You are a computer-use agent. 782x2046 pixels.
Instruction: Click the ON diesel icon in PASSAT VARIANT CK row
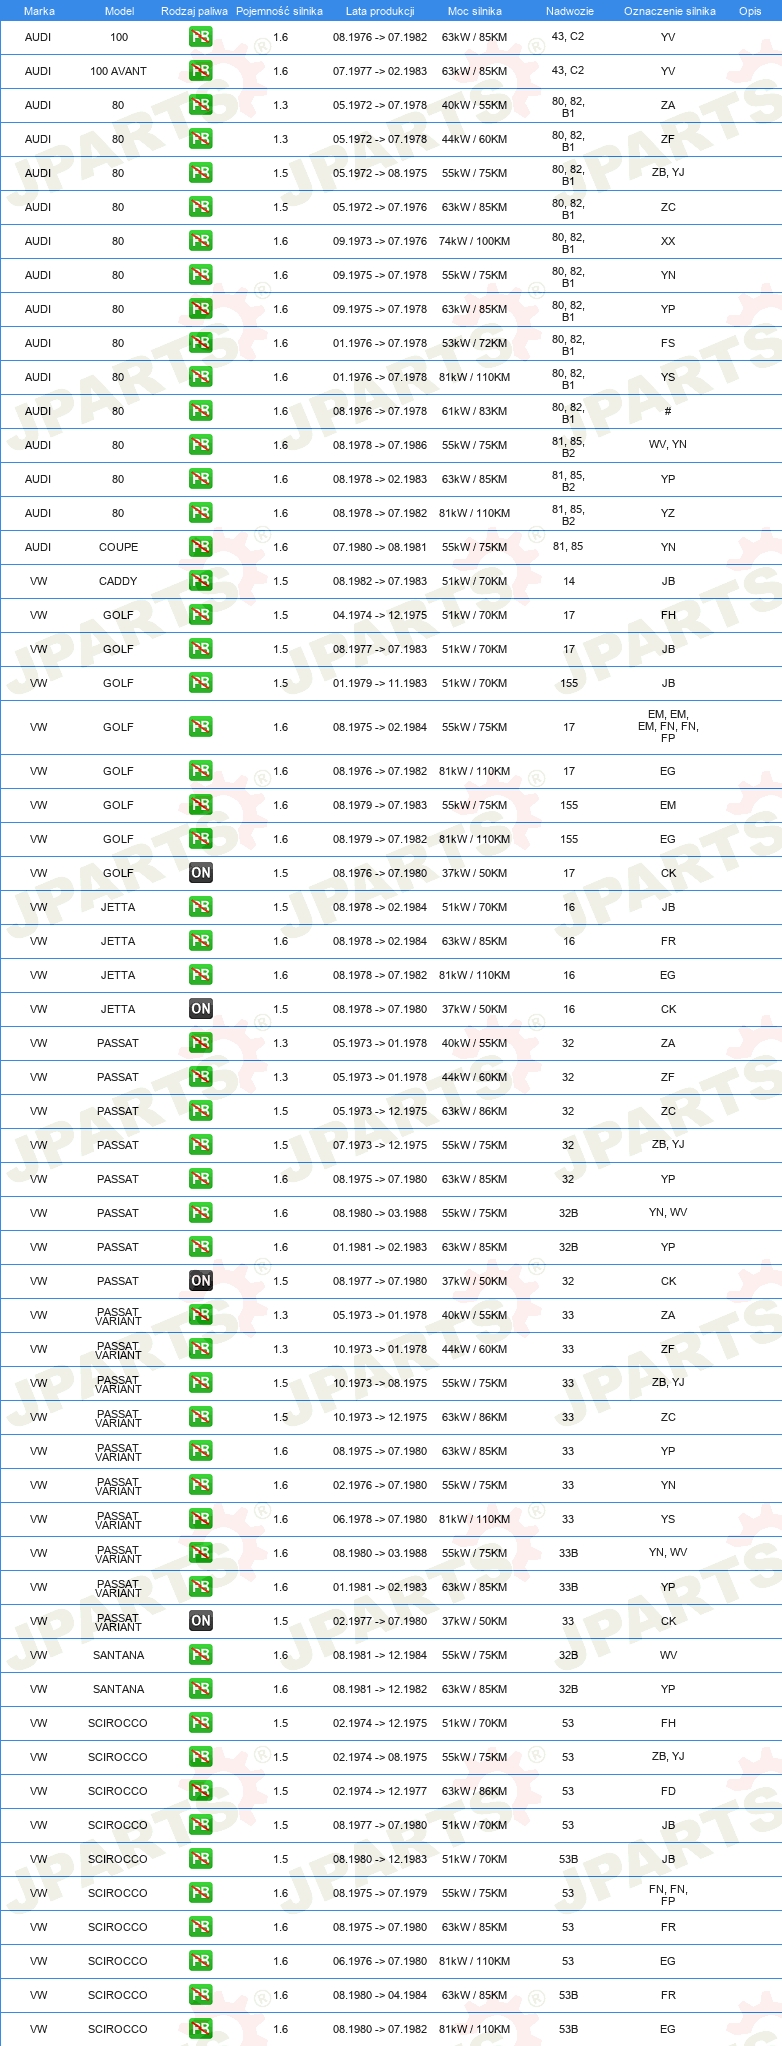(x=201, y=1621)
